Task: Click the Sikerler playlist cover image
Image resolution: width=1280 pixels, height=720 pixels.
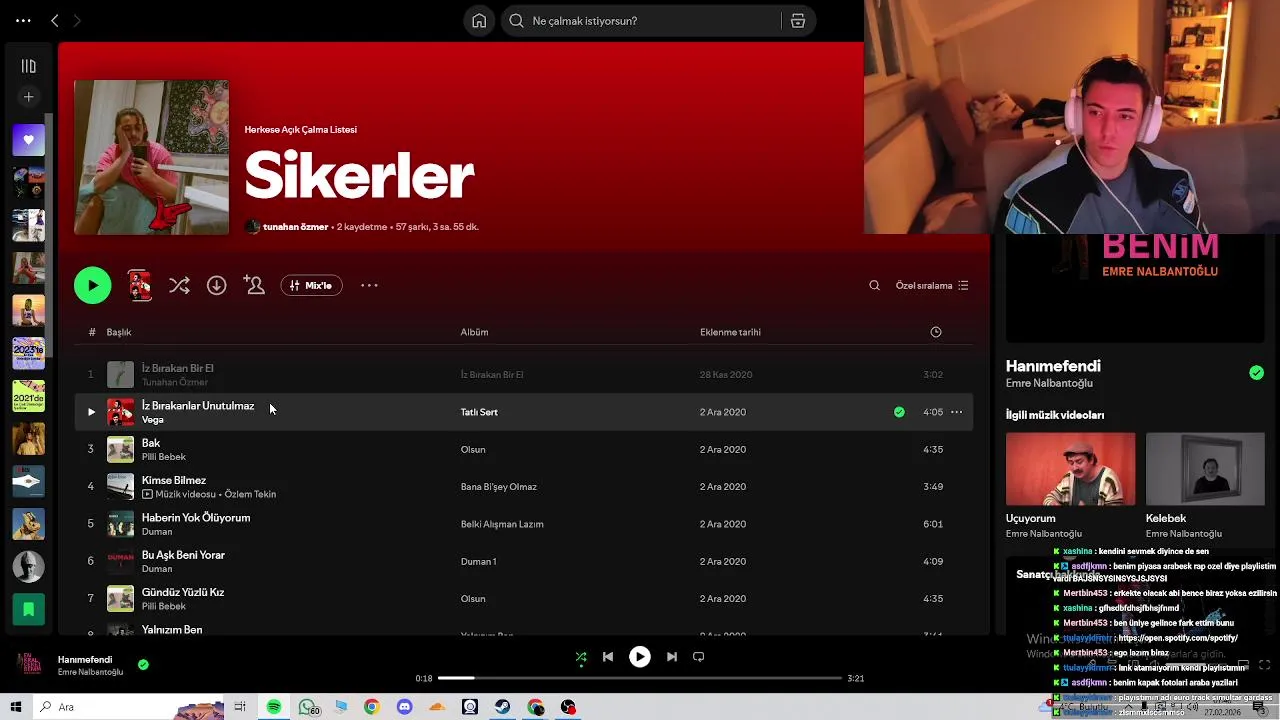Action: click(x=151, y=157)
